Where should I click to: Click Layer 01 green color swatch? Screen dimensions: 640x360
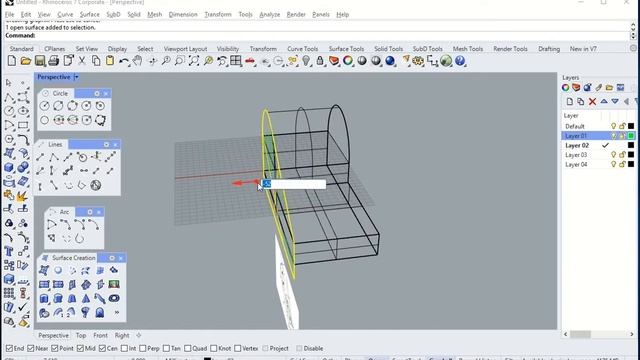631,136
